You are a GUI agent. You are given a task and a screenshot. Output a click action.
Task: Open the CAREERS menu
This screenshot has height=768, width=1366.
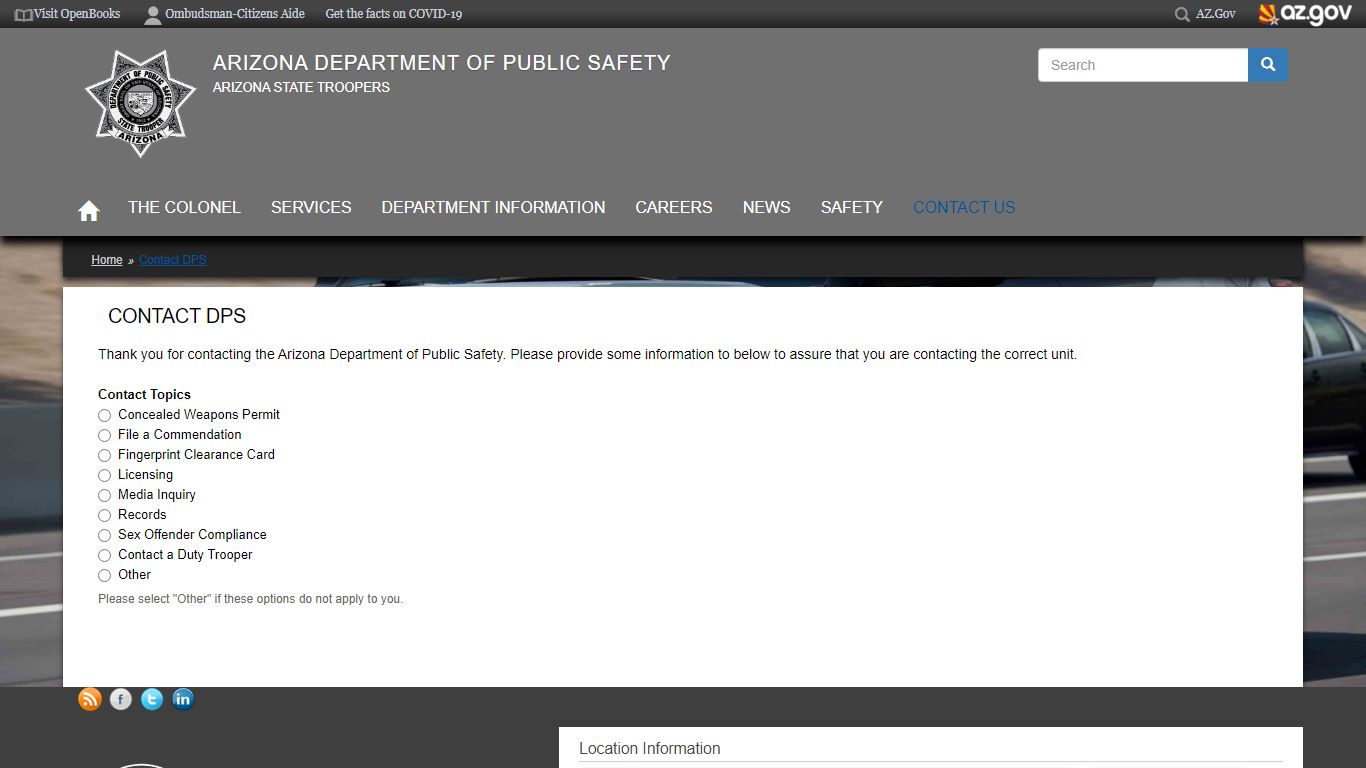click(x=674, y=207)
